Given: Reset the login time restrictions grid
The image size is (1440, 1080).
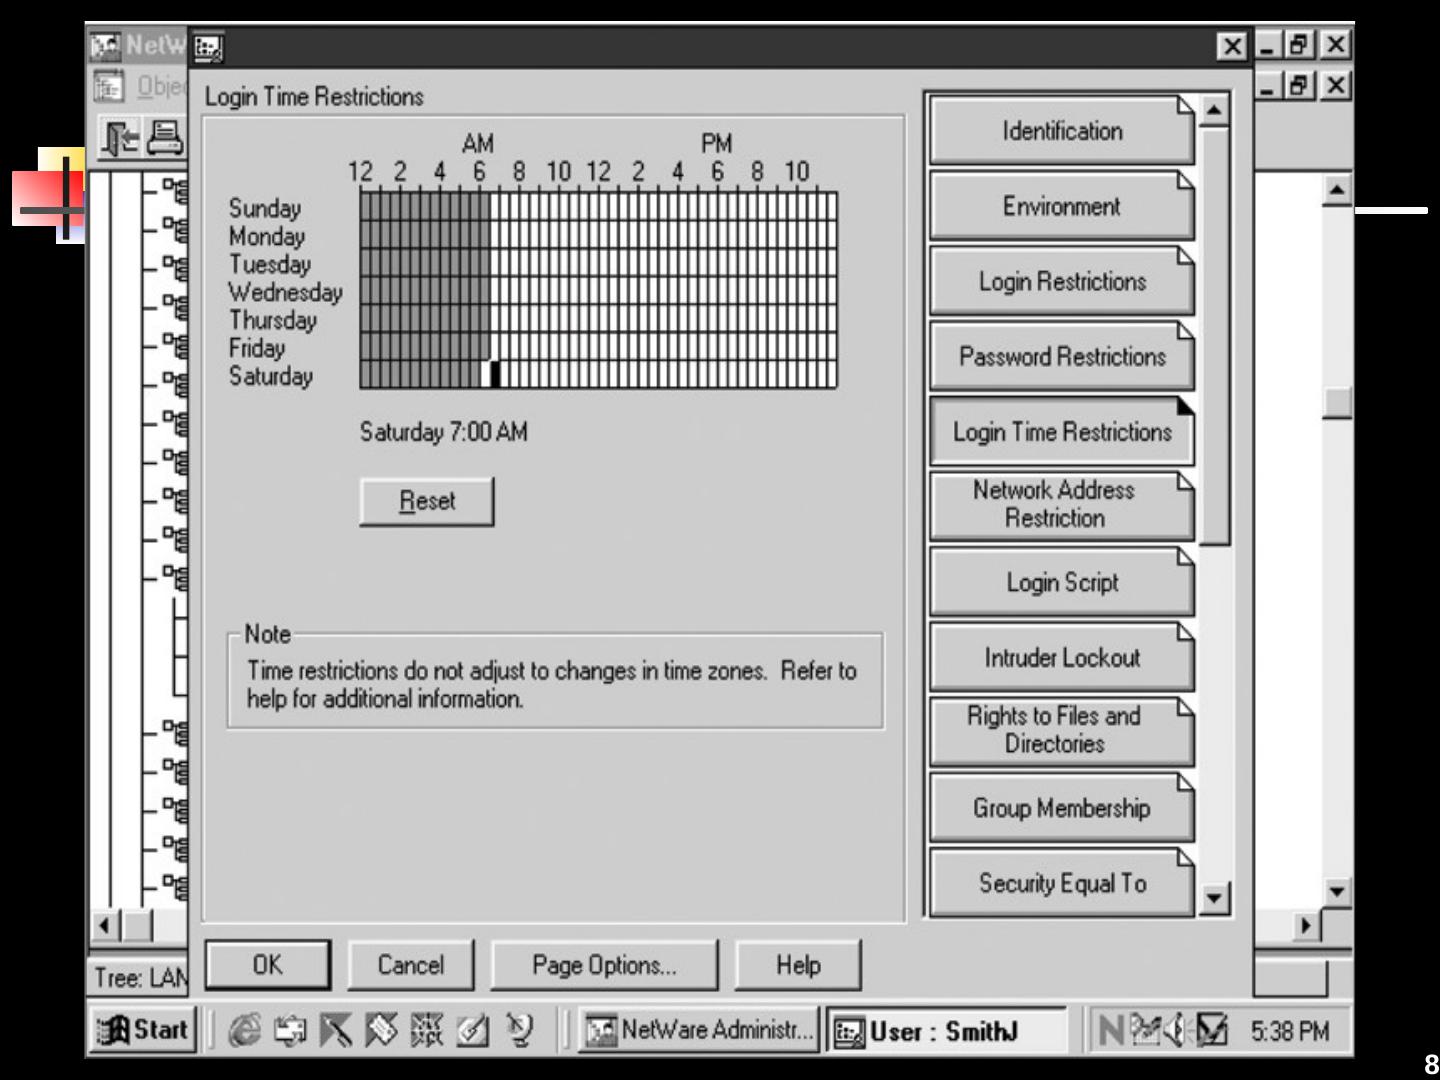Looking at the screenshot, I should 427,501.
